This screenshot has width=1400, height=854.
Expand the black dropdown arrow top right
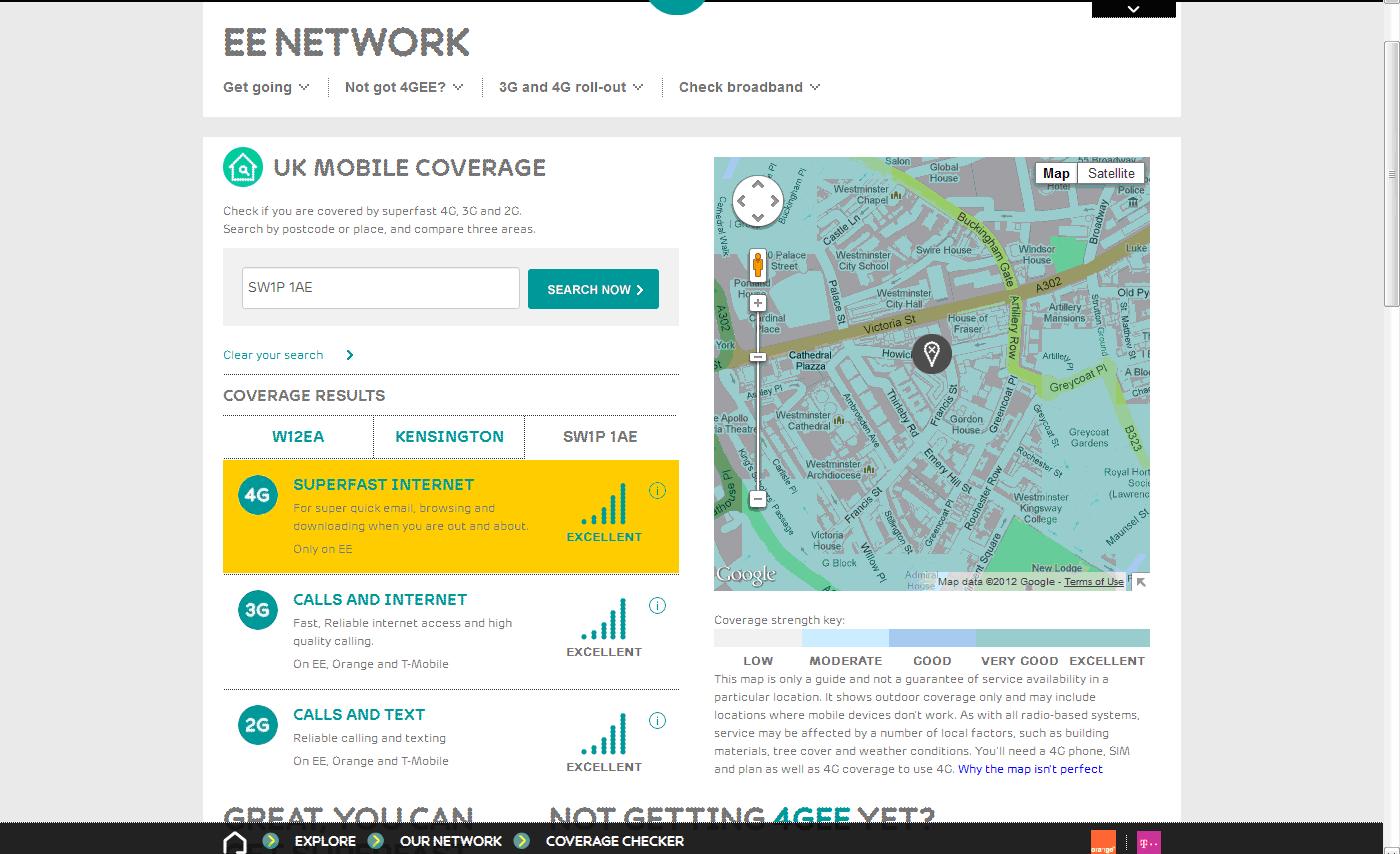pos(1133,8)
